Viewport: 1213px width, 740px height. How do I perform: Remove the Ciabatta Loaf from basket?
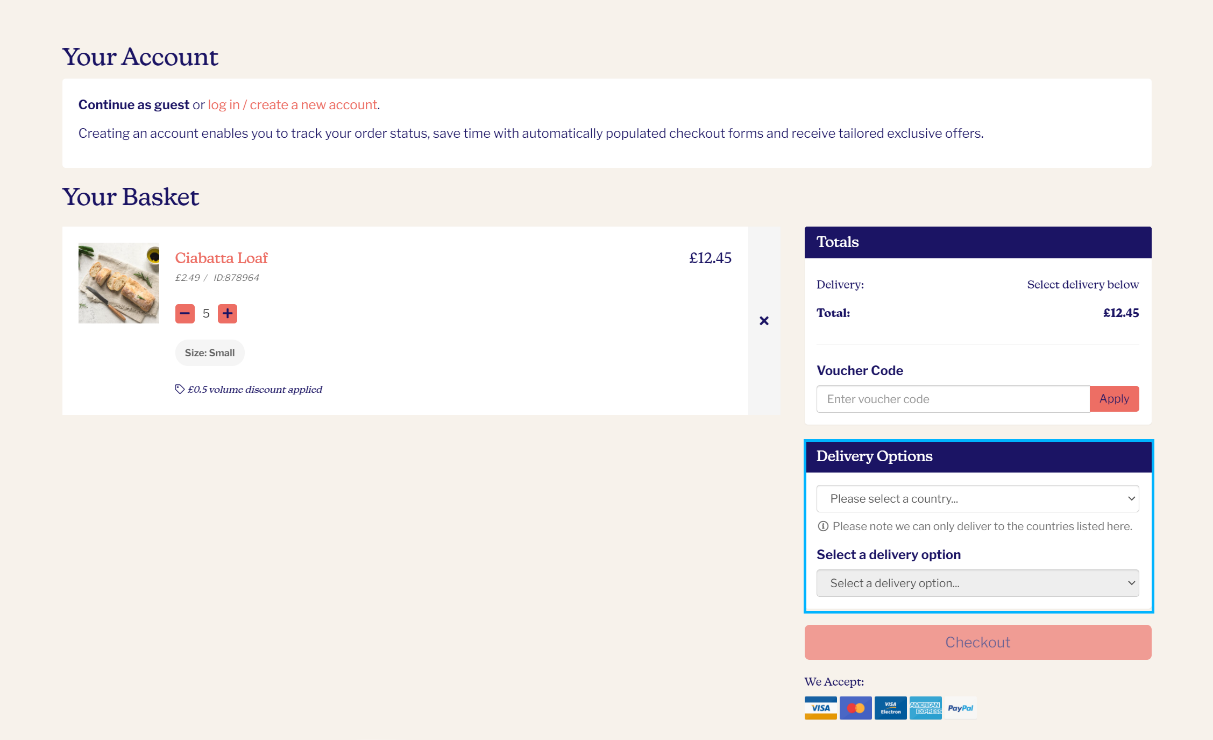pyautogui.click(x=764, y=320)
